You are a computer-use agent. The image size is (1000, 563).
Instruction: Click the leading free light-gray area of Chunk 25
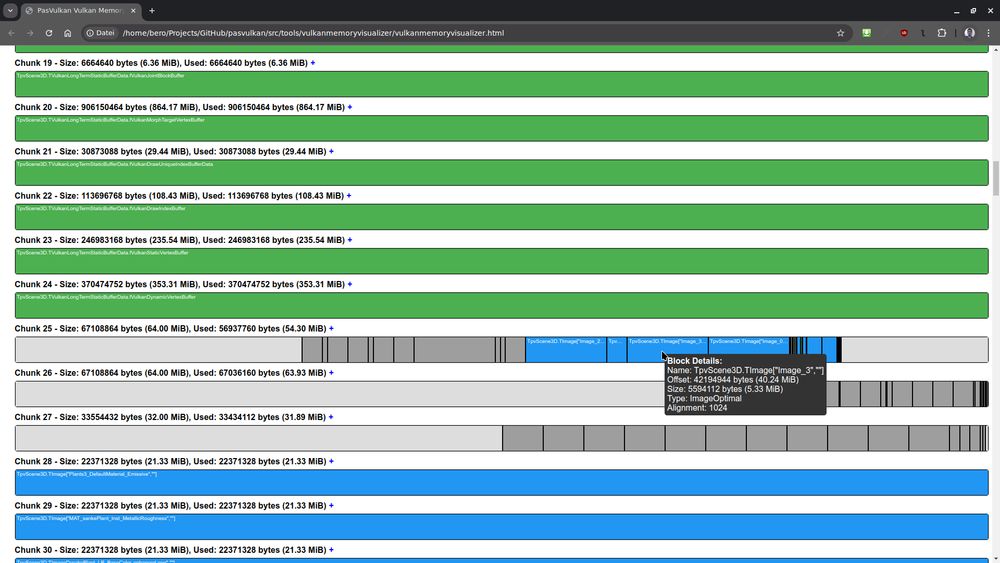[x=158, y=350]
